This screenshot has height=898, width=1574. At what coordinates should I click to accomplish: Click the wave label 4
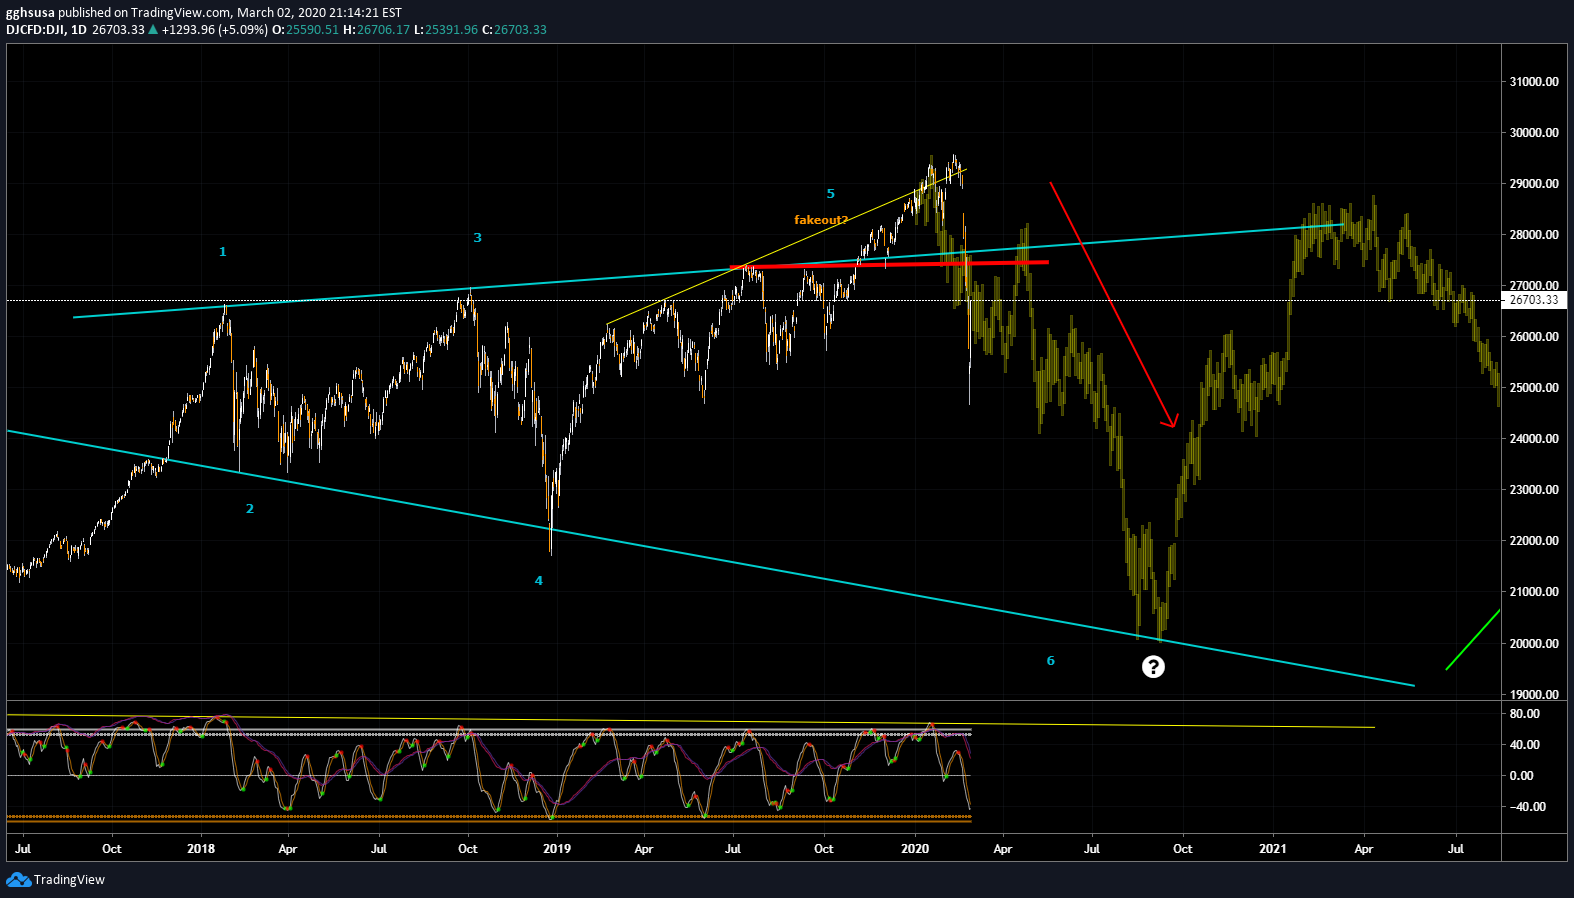click(x=539, y=581)
